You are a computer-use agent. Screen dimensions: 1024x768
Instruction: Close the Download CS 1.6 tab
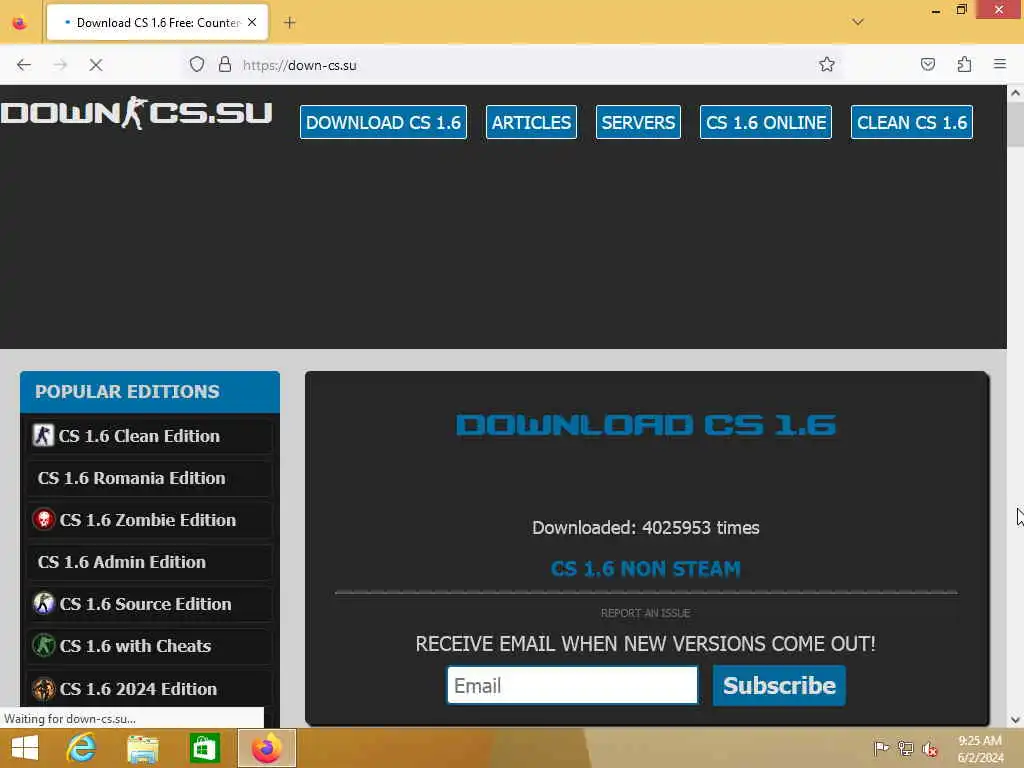pyautogui.click(x=252, y=22)
